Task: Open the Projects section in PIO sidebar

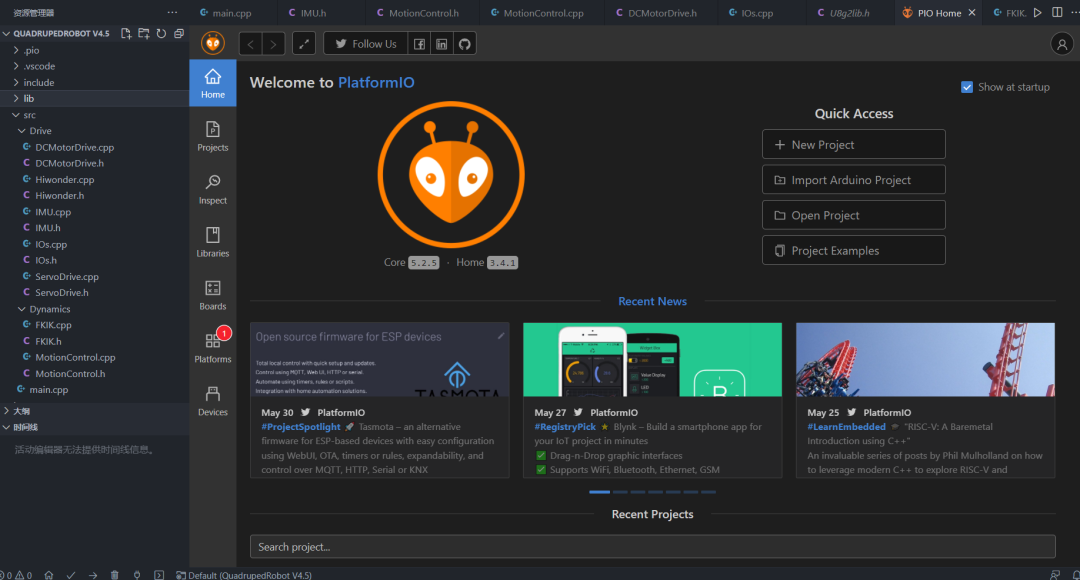Action: pos(213,136)
